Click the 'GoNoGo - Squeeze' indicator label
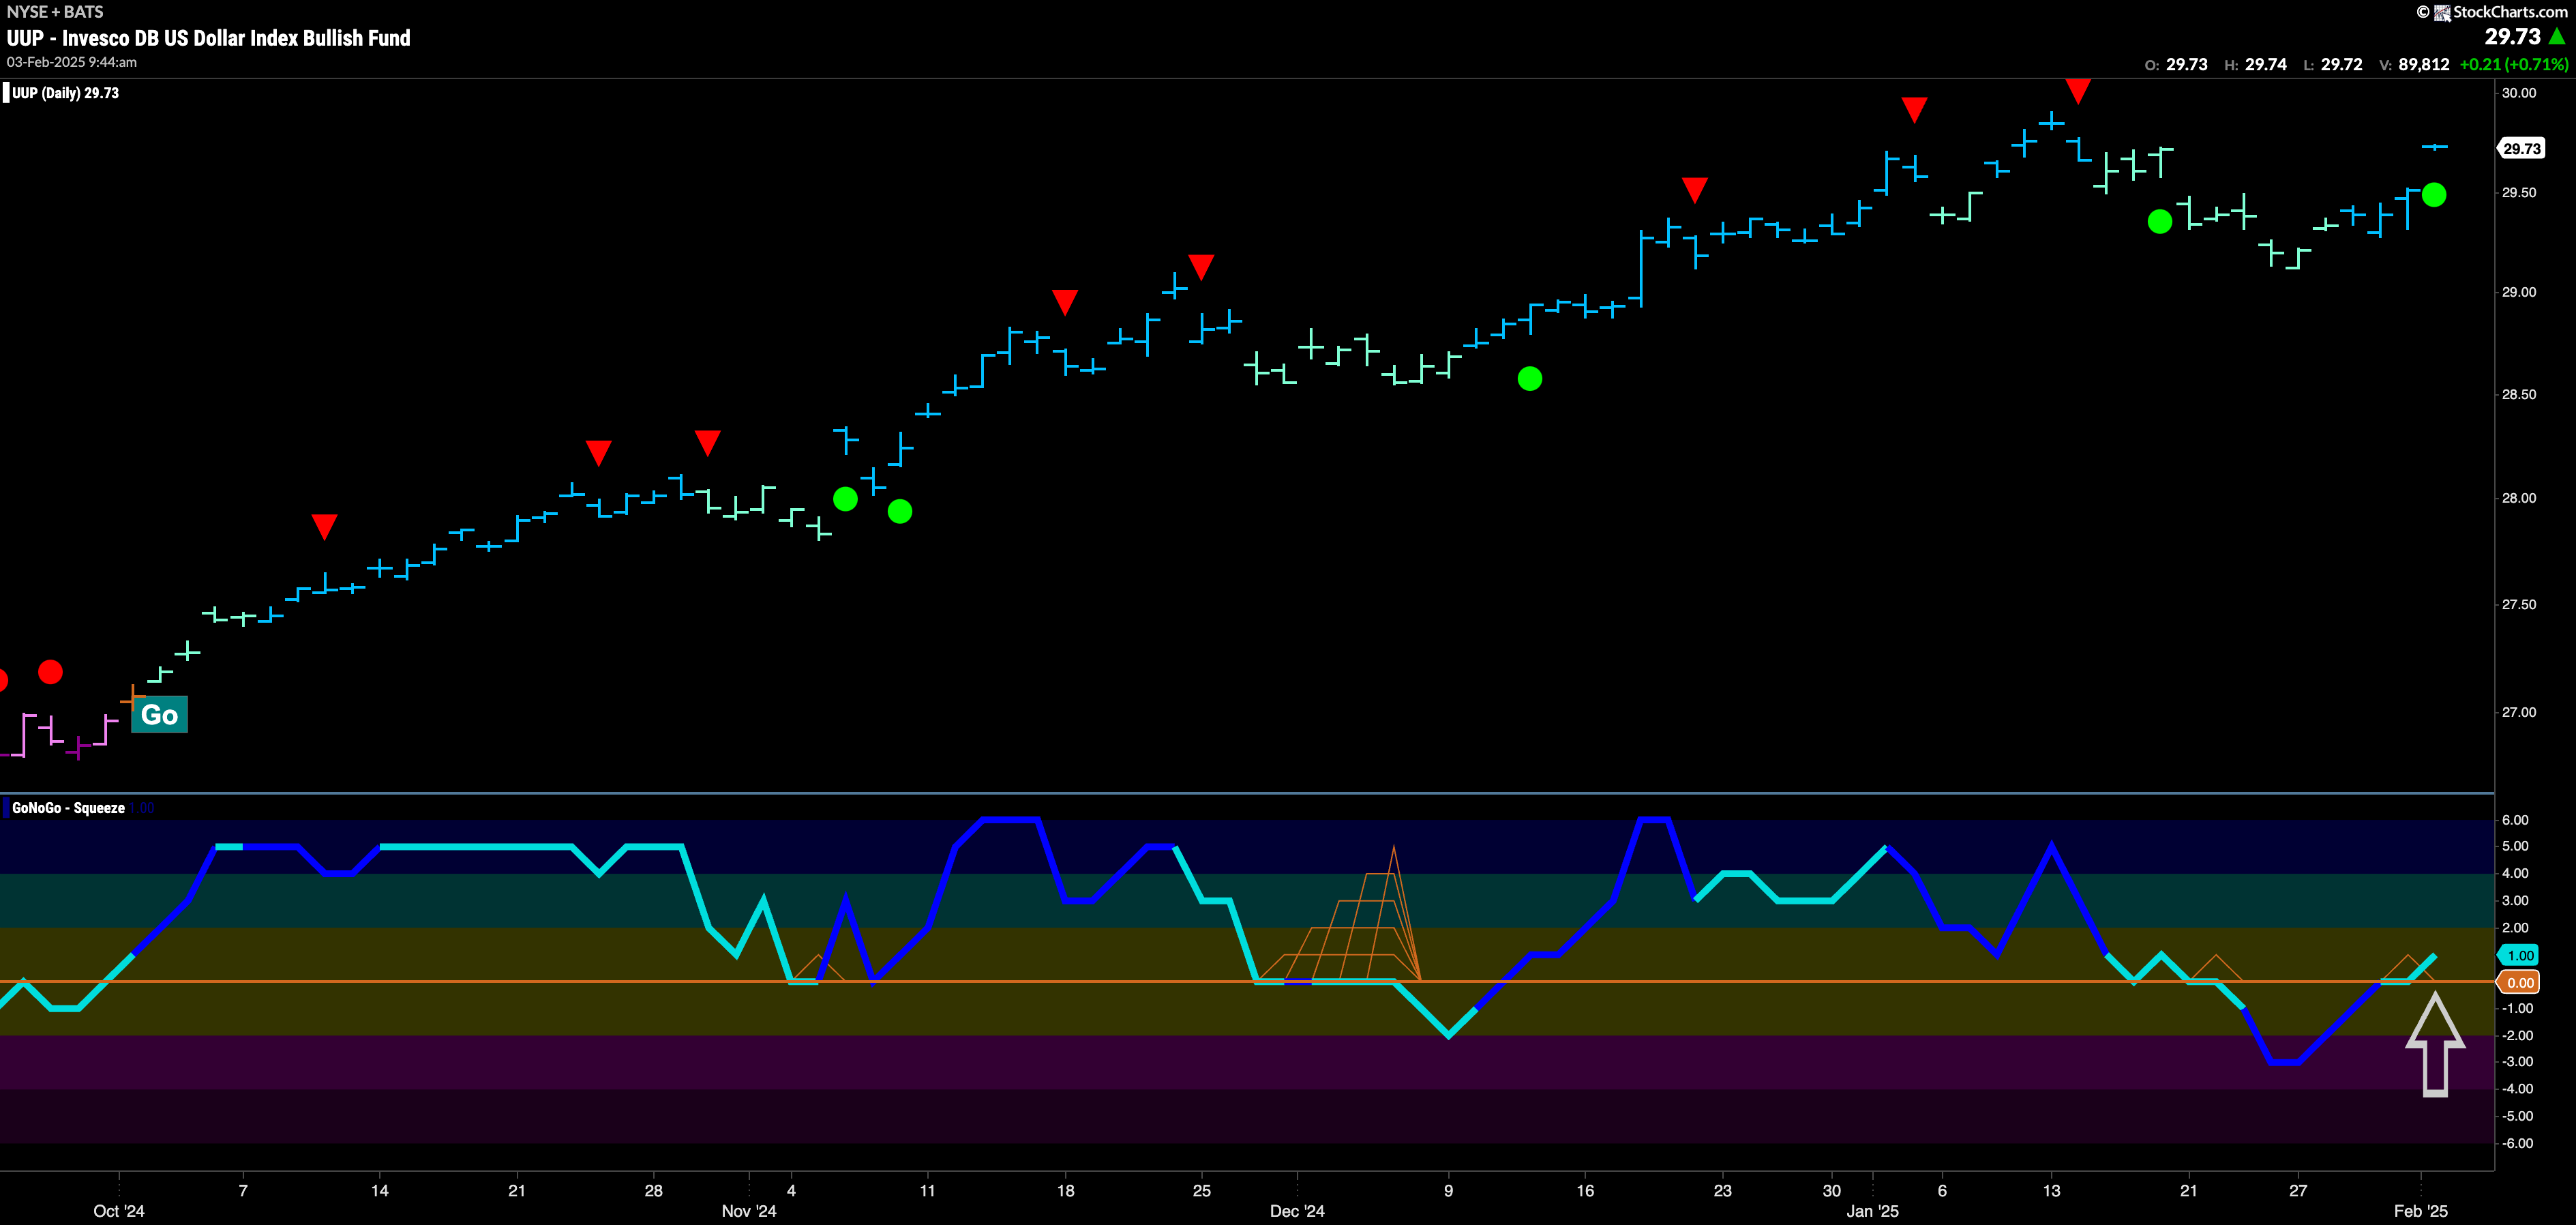Image resolution: width=2576 pixels, height=1225 pixels. tap(68, 808)
